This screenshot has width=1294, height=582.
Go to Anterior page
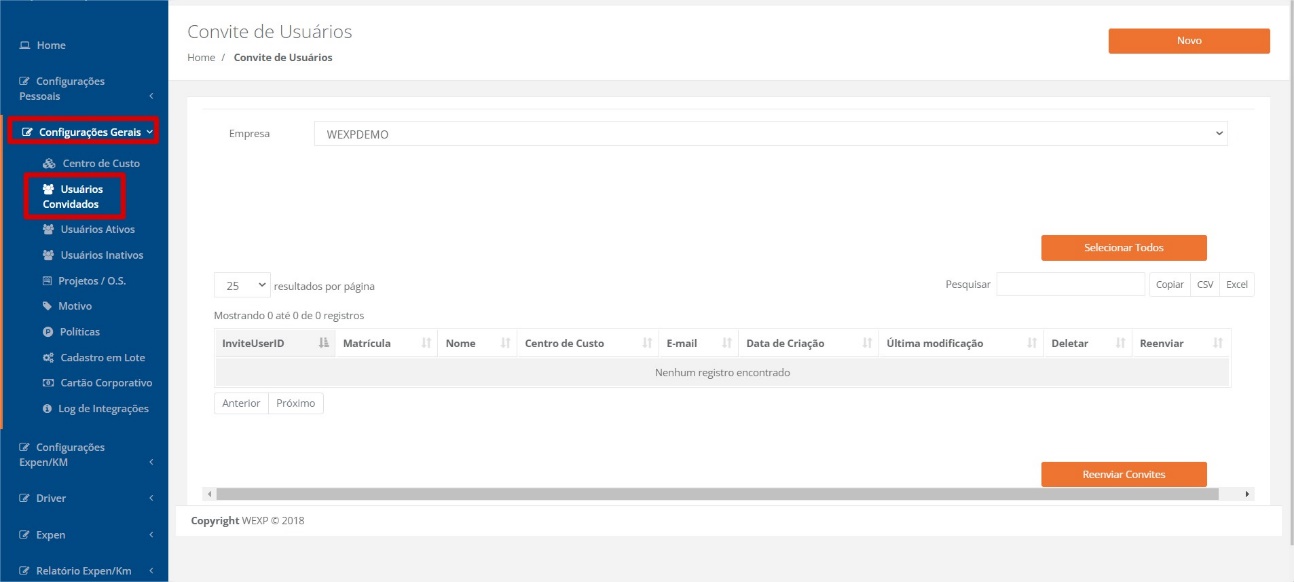(x=241, y=403)
